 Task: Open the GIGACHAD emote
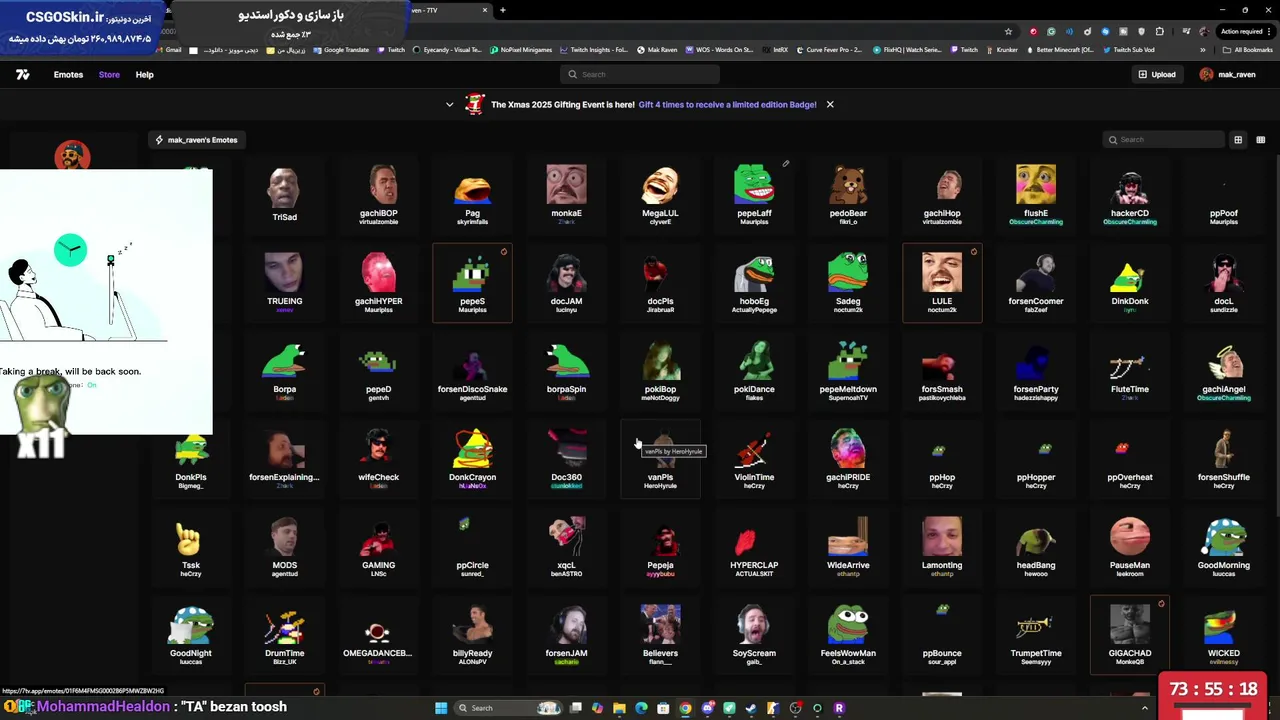[x=1130, y=635]
